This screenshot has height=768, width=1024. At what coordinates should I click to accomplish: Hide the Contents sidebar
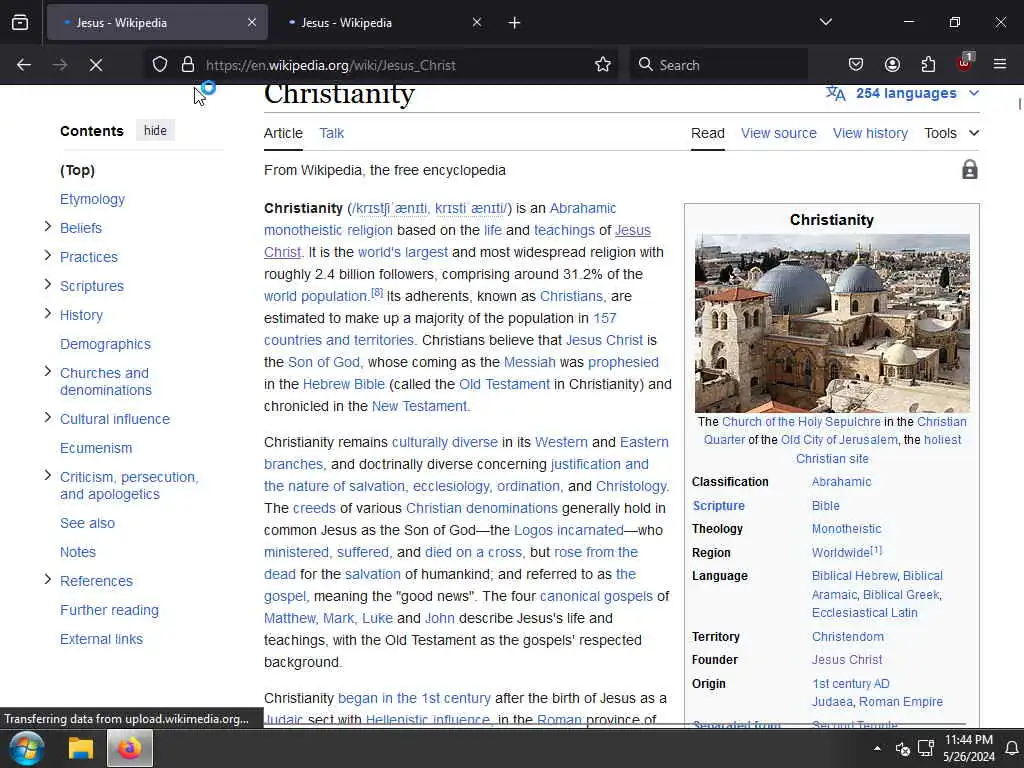pyautogui.click(x=155, y=131)
